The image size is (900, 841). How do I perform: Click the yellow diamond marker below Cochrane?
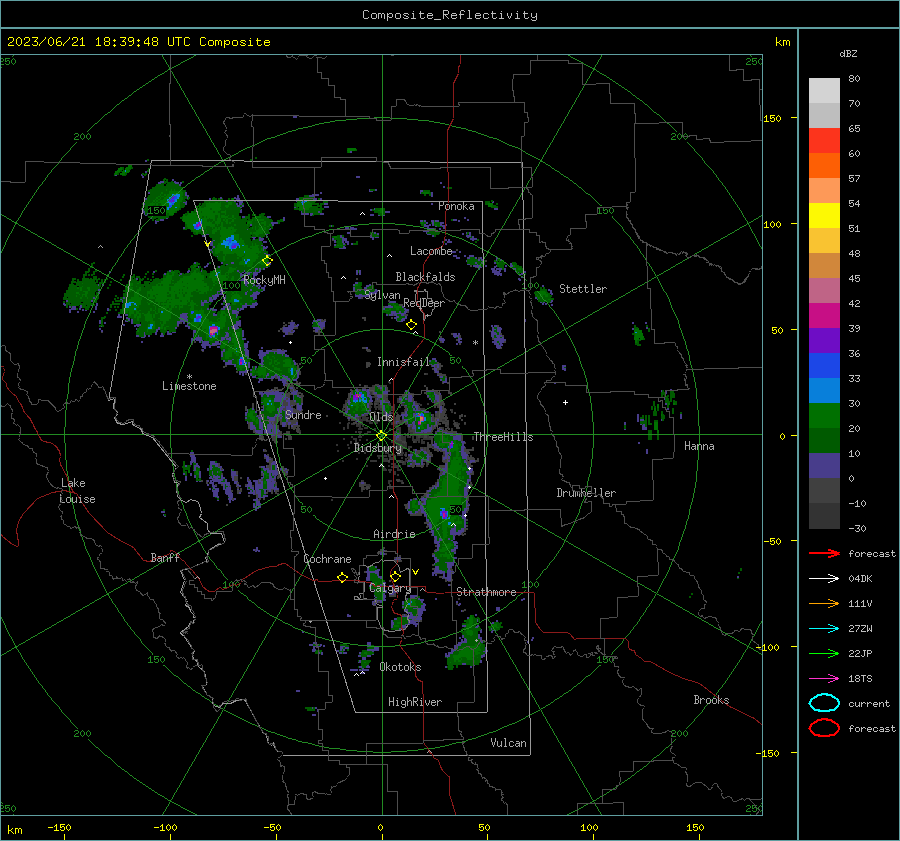point(343,578)
